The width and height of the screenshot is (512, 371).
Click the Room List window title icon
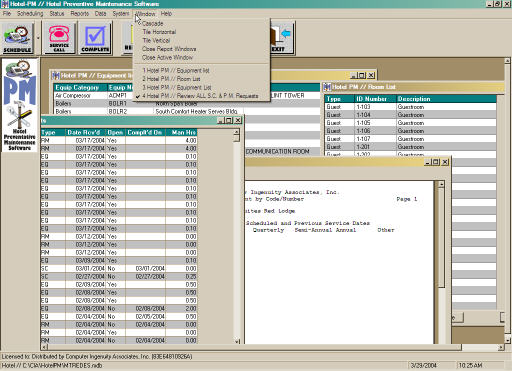pyautogui.click(x=327, y=87)
